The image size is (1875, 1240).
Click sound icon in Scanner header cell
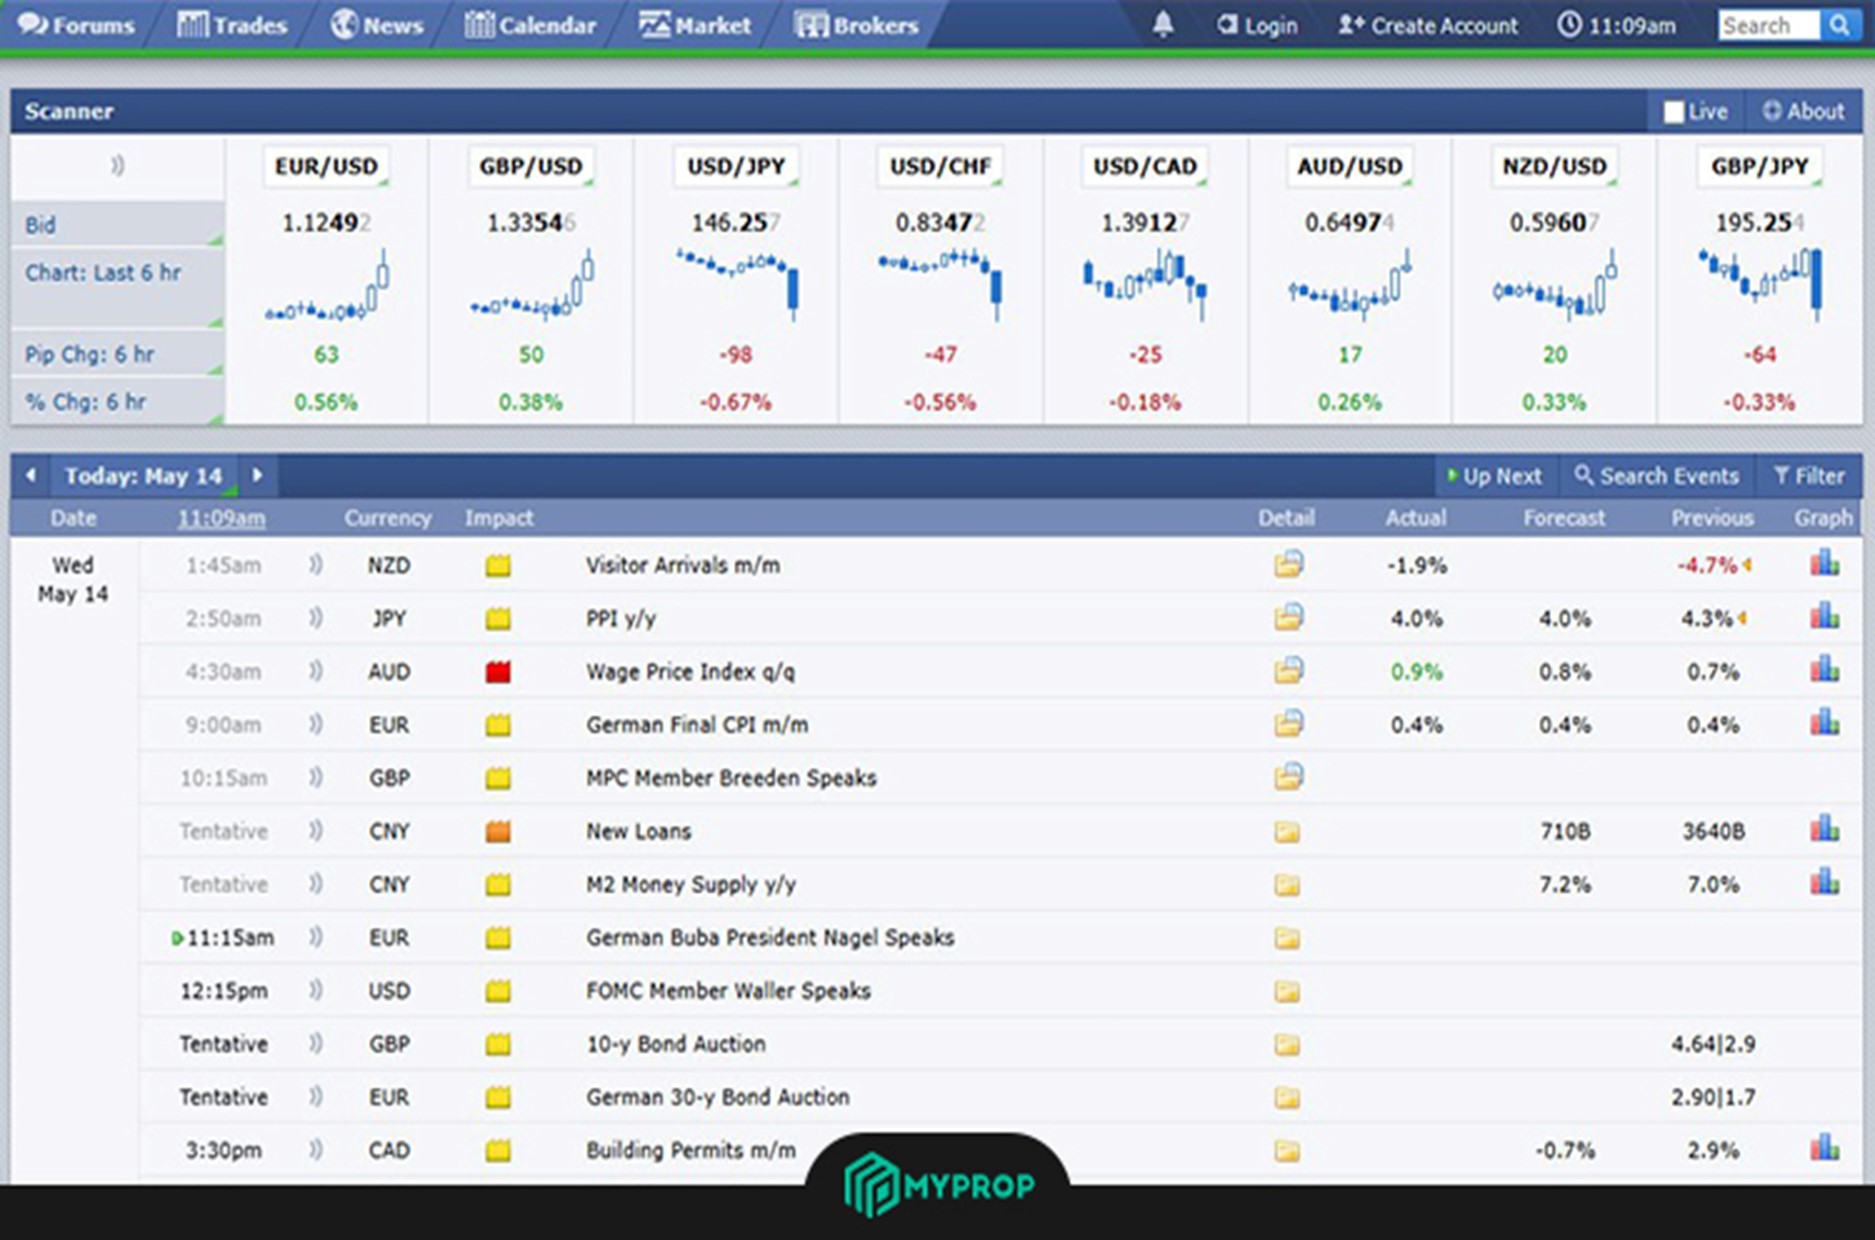(x=117, y=166)
